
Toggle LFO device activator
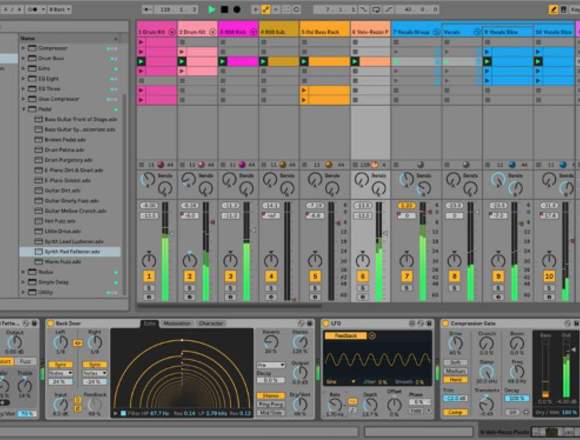tap(326, 323)
